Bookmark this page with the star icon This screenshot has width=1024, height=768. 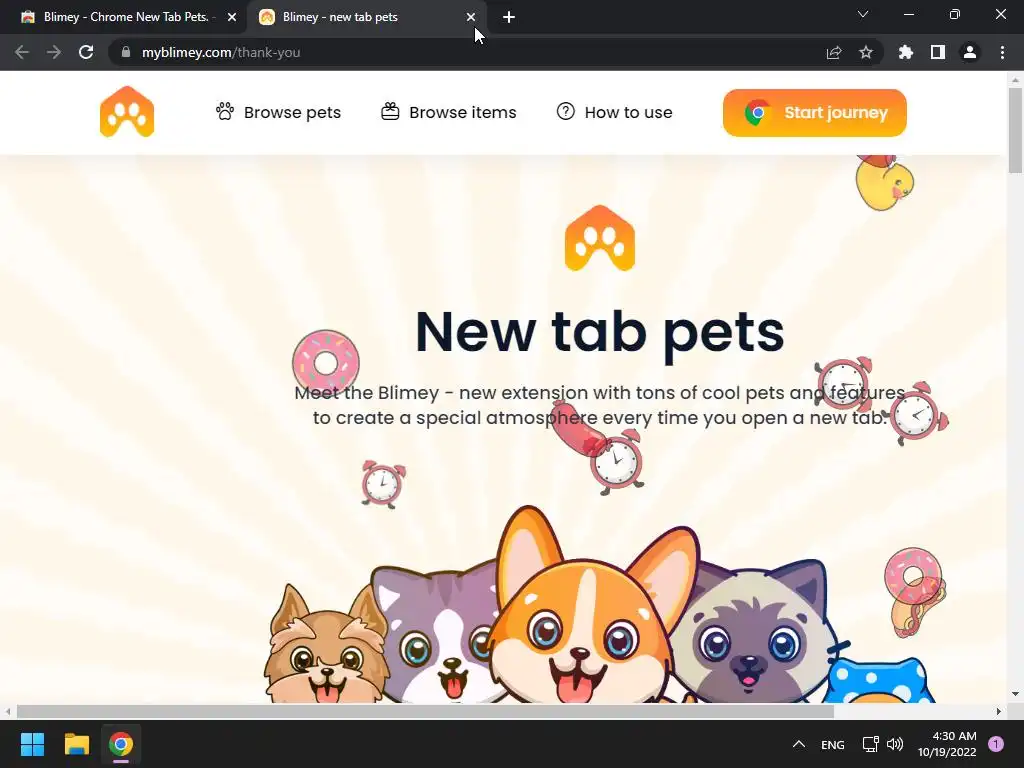[866, 52]
